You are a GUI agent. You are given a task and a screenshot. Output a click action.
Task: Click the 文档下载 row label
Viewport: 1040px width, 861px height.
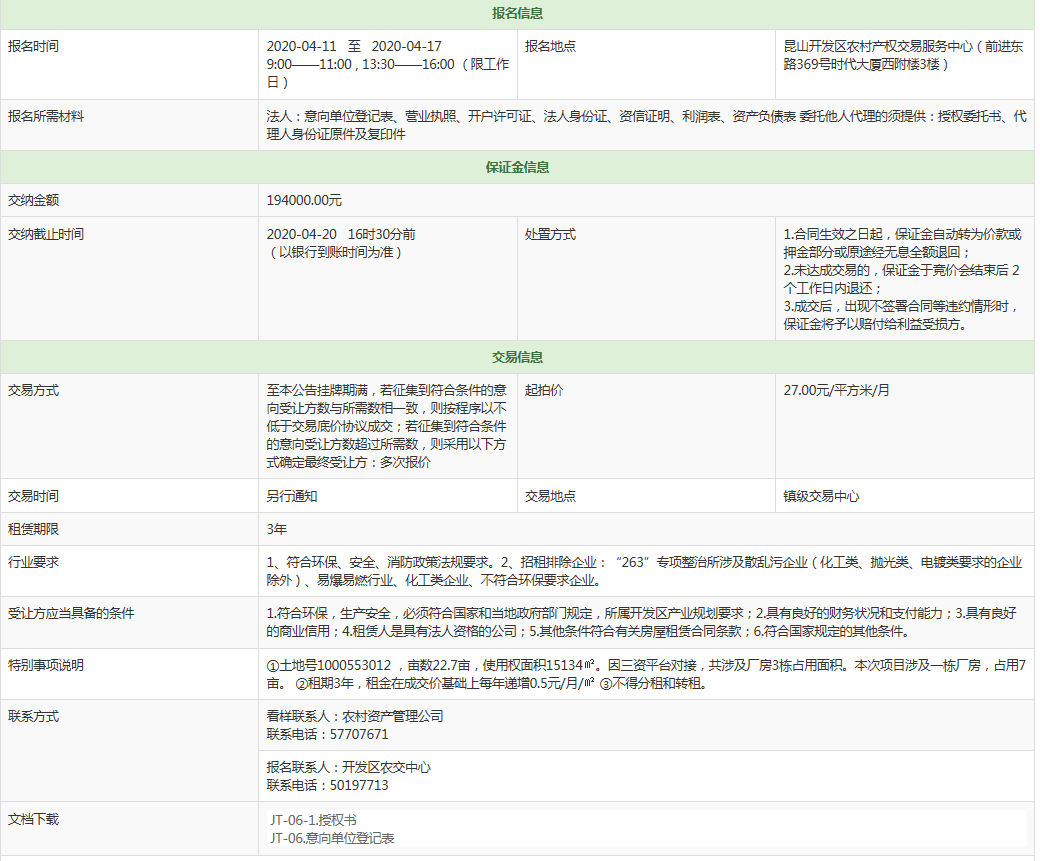click(x=33, y=819)
